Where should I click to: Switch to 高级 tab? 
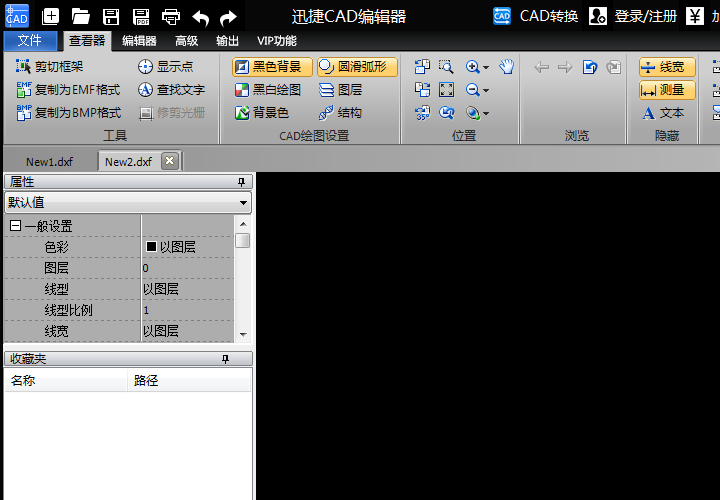[186, 41]
